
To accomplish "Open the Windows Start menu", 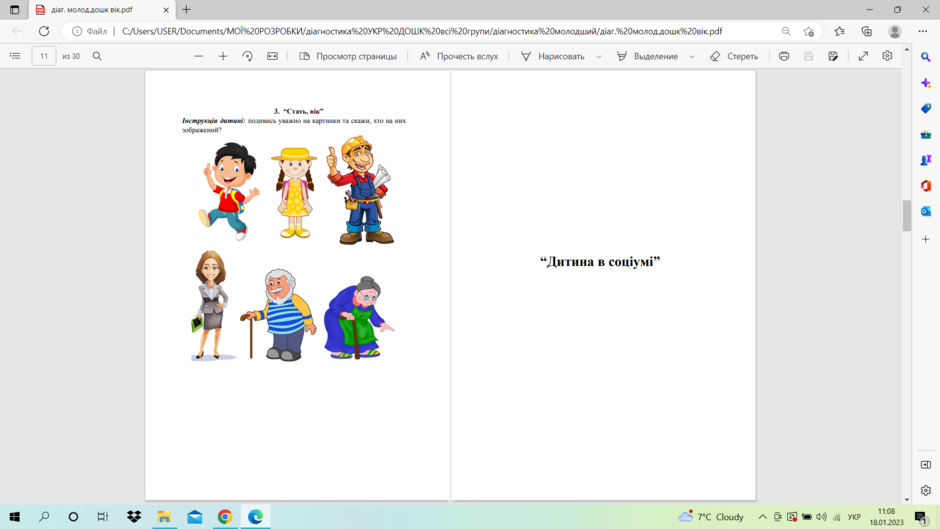I will click(15, 516).
